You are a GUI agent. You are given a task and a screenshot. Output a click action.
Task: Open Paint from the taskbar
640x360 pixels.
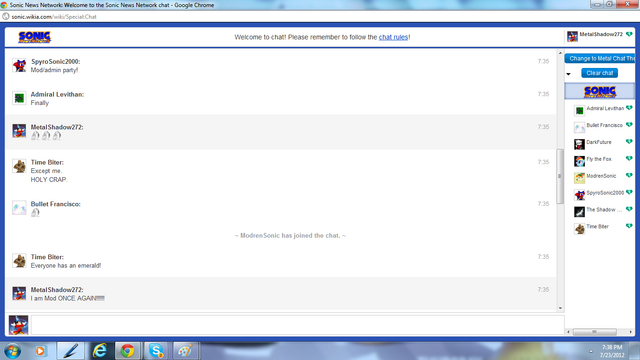pos(185,351)
